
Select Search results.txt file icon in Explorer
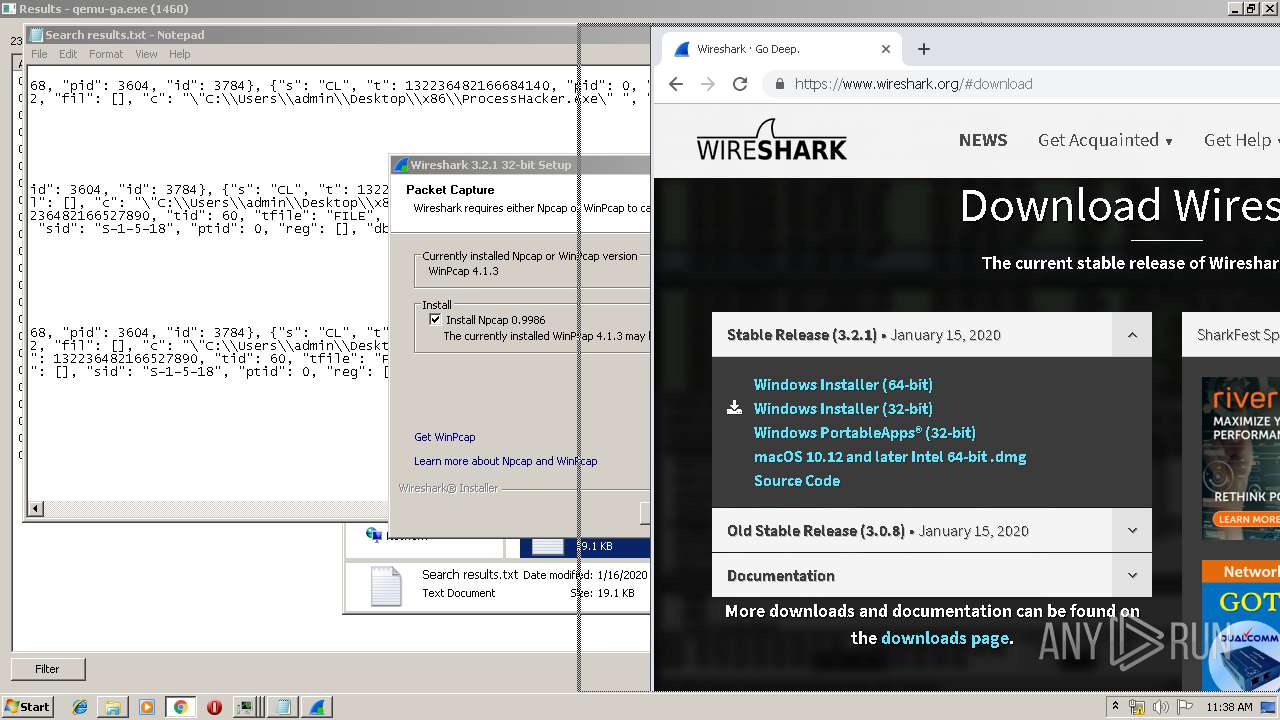coord(386,586)
